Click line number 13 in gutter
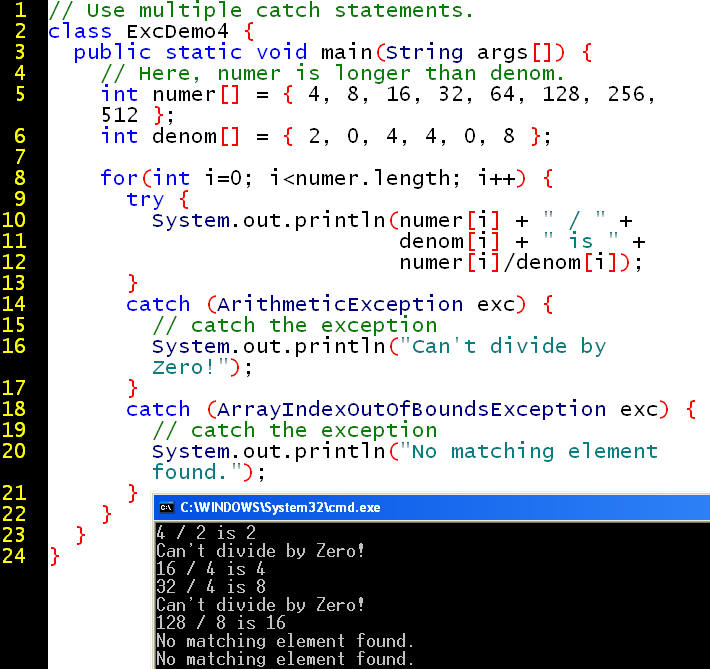 (x=14, y=283)
